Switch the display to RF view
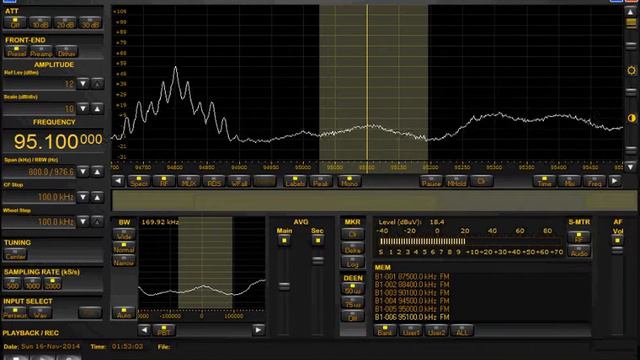This screenshot has height=360, width=640. (164, 181)
